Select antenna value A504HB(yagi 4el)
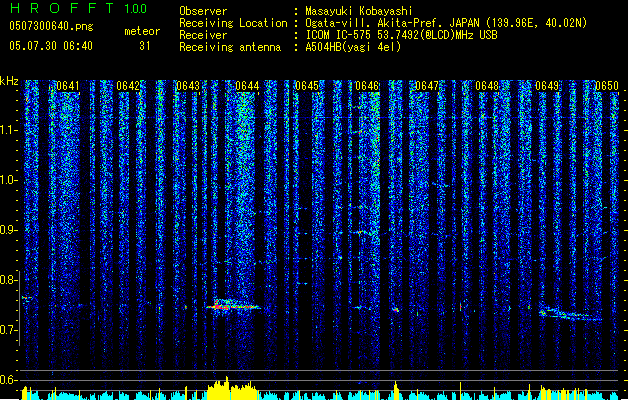629x400 pixels. (x=353, y=47)
